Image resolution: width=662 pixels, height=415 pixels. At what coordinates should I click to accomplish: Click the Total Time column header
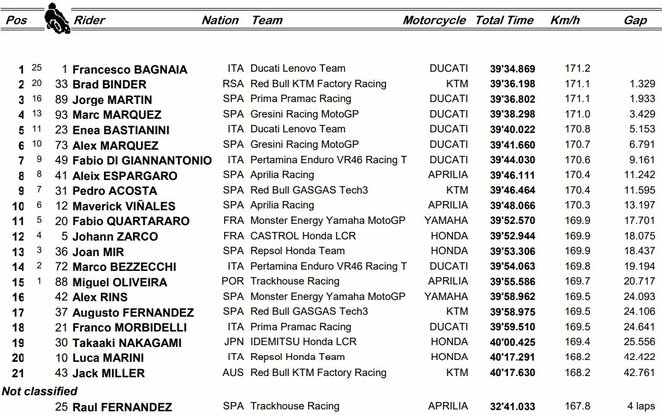502,20
